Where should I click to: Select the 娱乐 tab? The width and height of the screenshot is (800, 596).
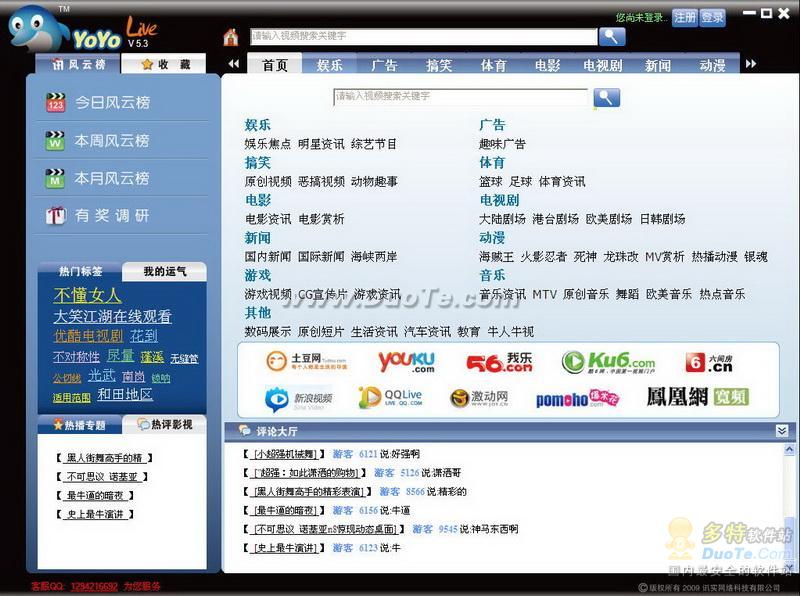pyautogui.click(x=329, y=65)
